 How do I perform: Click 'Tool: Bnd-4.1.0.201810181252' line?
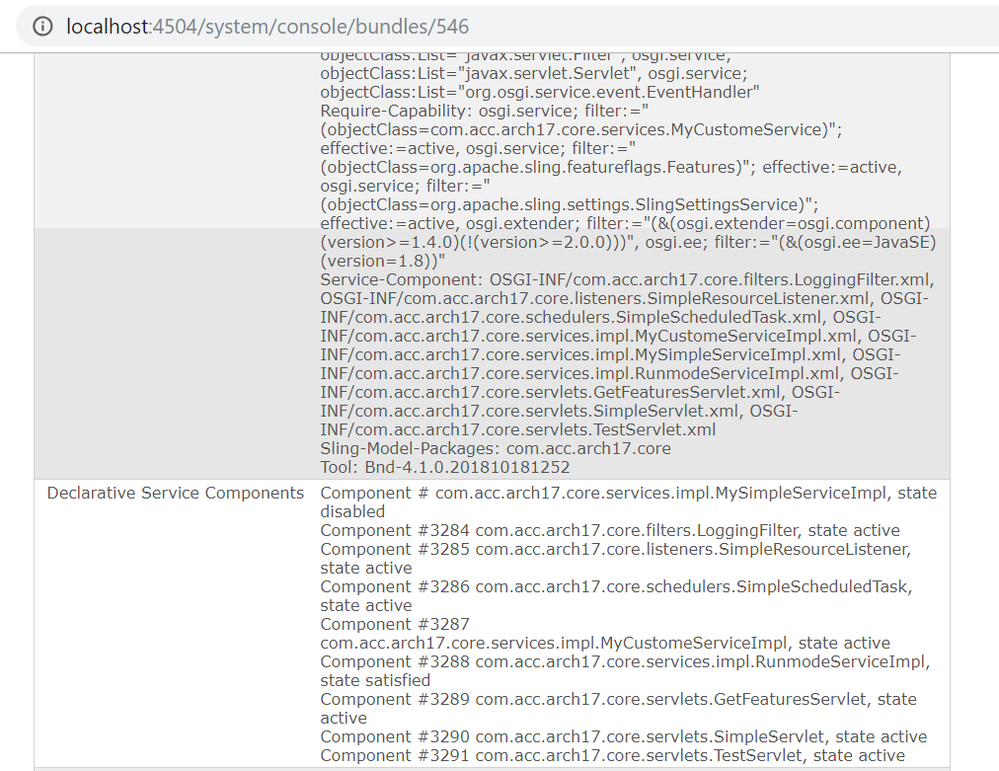click(445, 467)
